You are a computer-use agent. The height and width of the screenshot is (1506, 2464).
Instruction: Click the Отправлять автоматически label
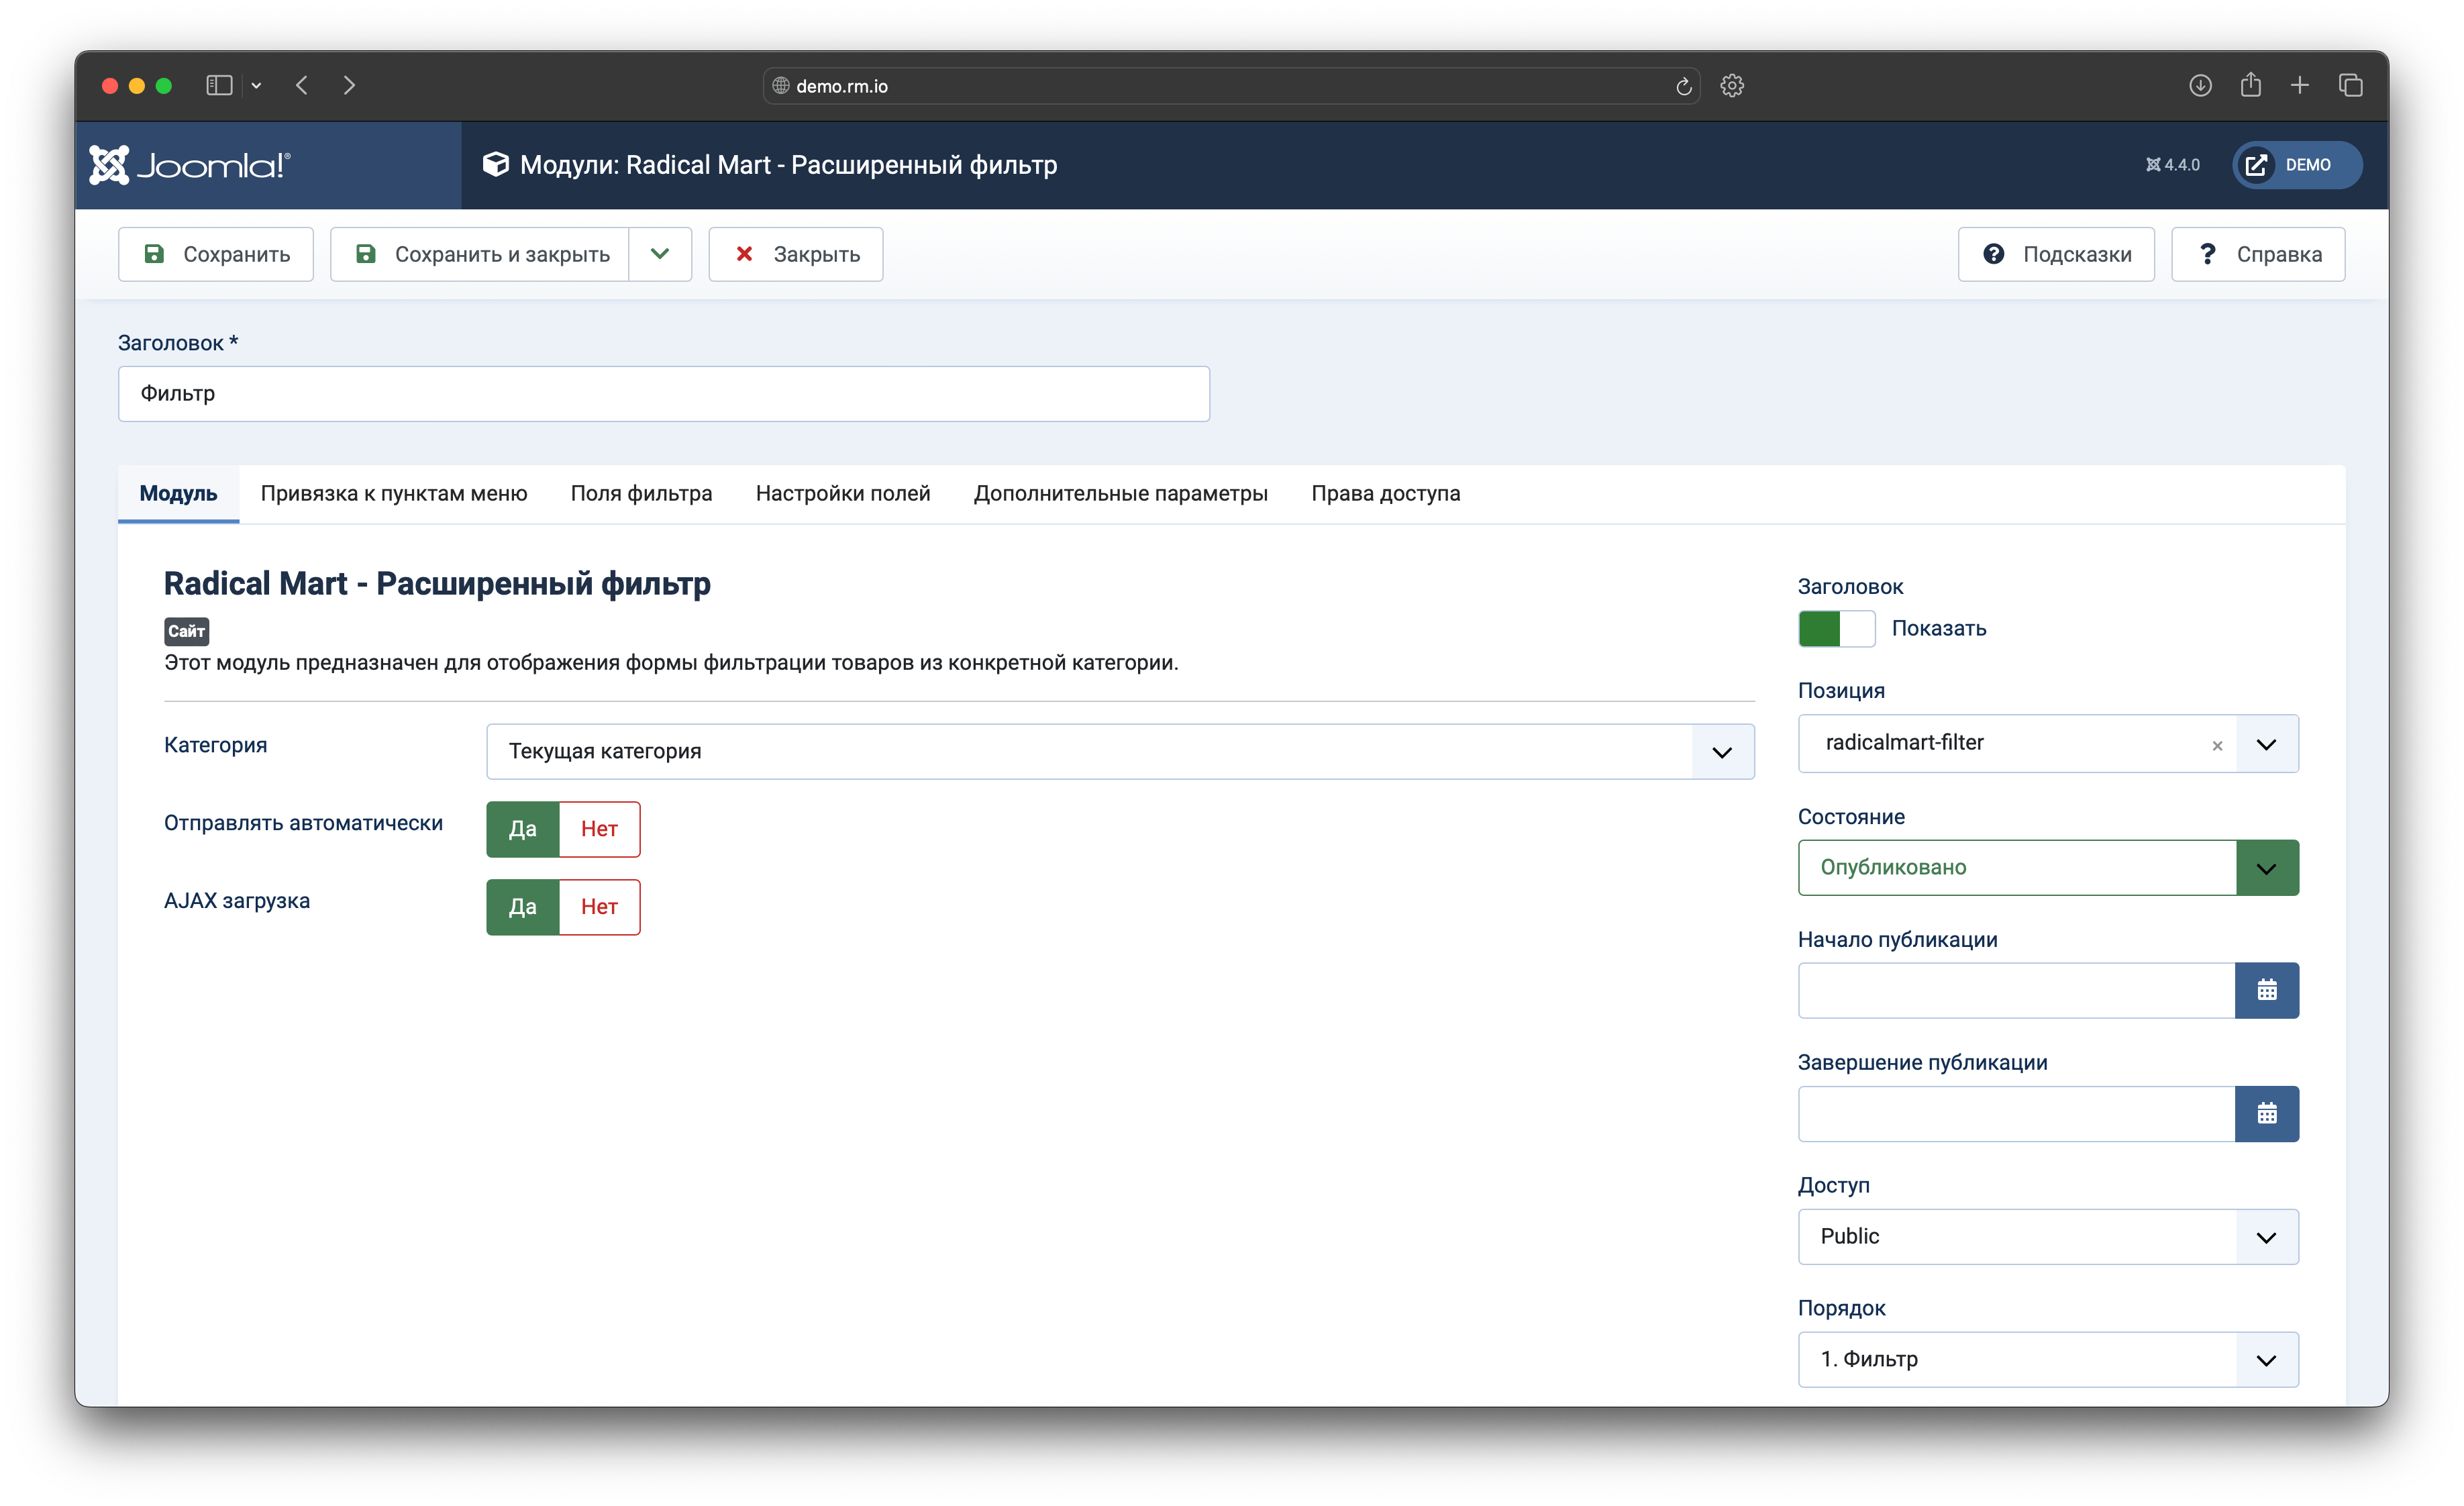[x=303, y=823]
